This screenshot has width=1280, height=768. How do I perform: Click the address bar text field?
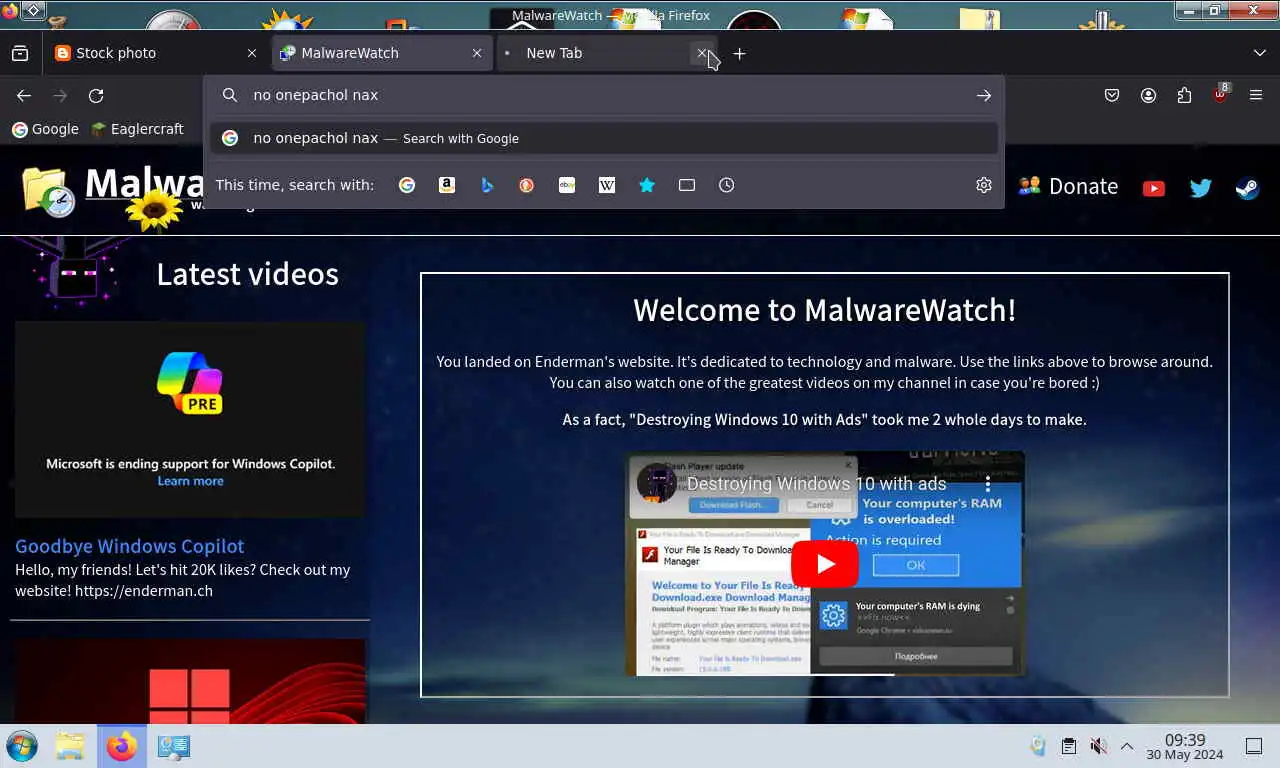(606, 95)
